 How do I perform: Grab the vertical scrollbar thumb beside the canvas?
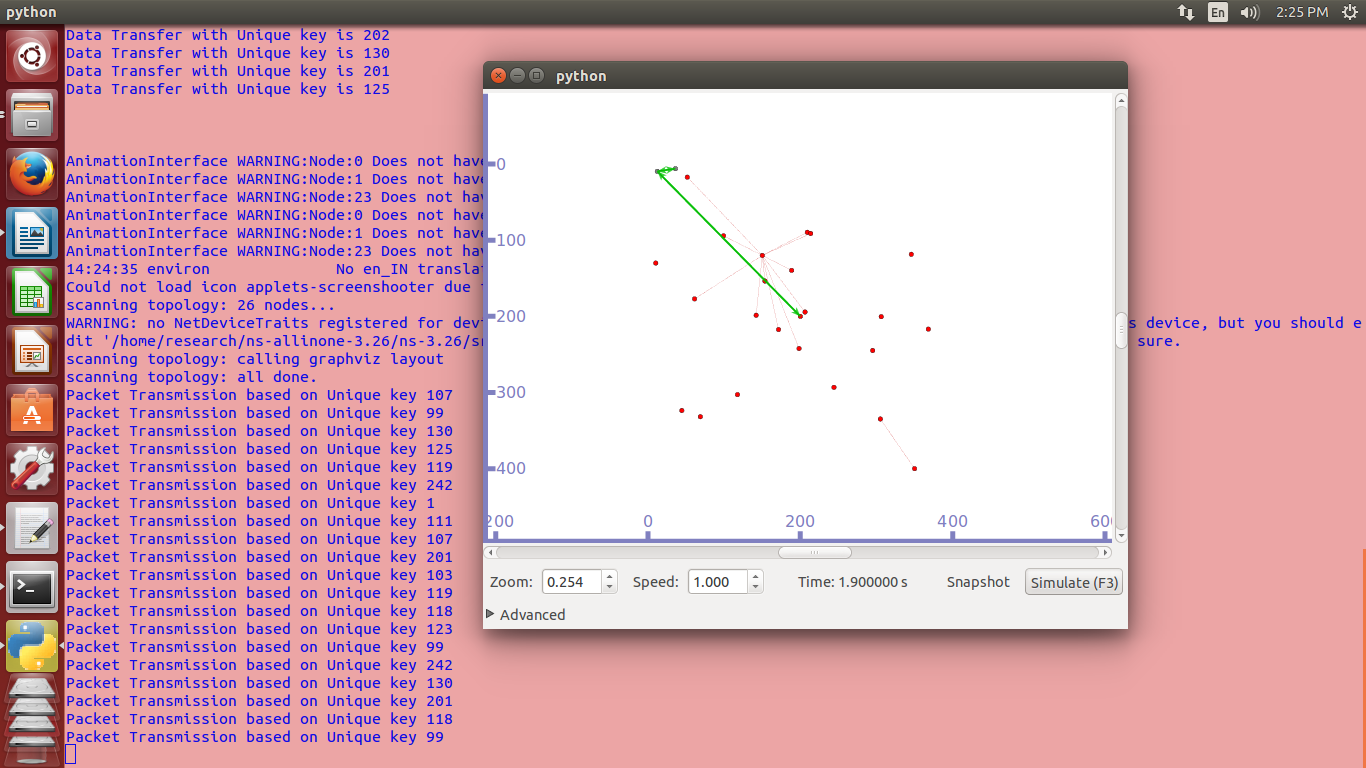[x=1121, y=330]
